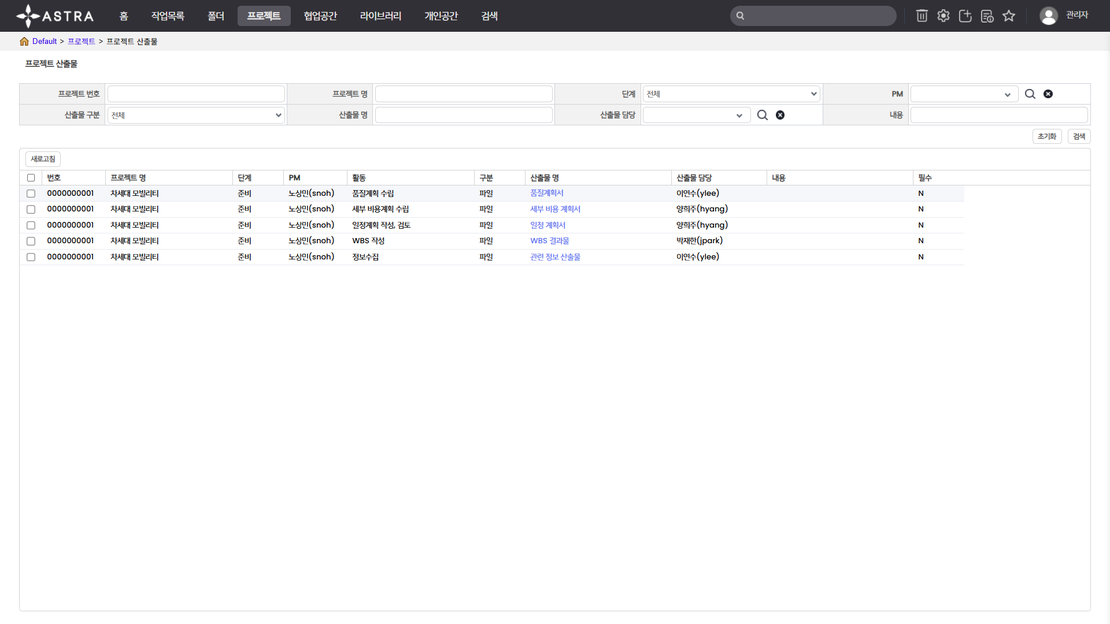This screenshot has height=624, width=1110.
Task: Click the 프로젝트 명 column header
Action: coord(128,178)
